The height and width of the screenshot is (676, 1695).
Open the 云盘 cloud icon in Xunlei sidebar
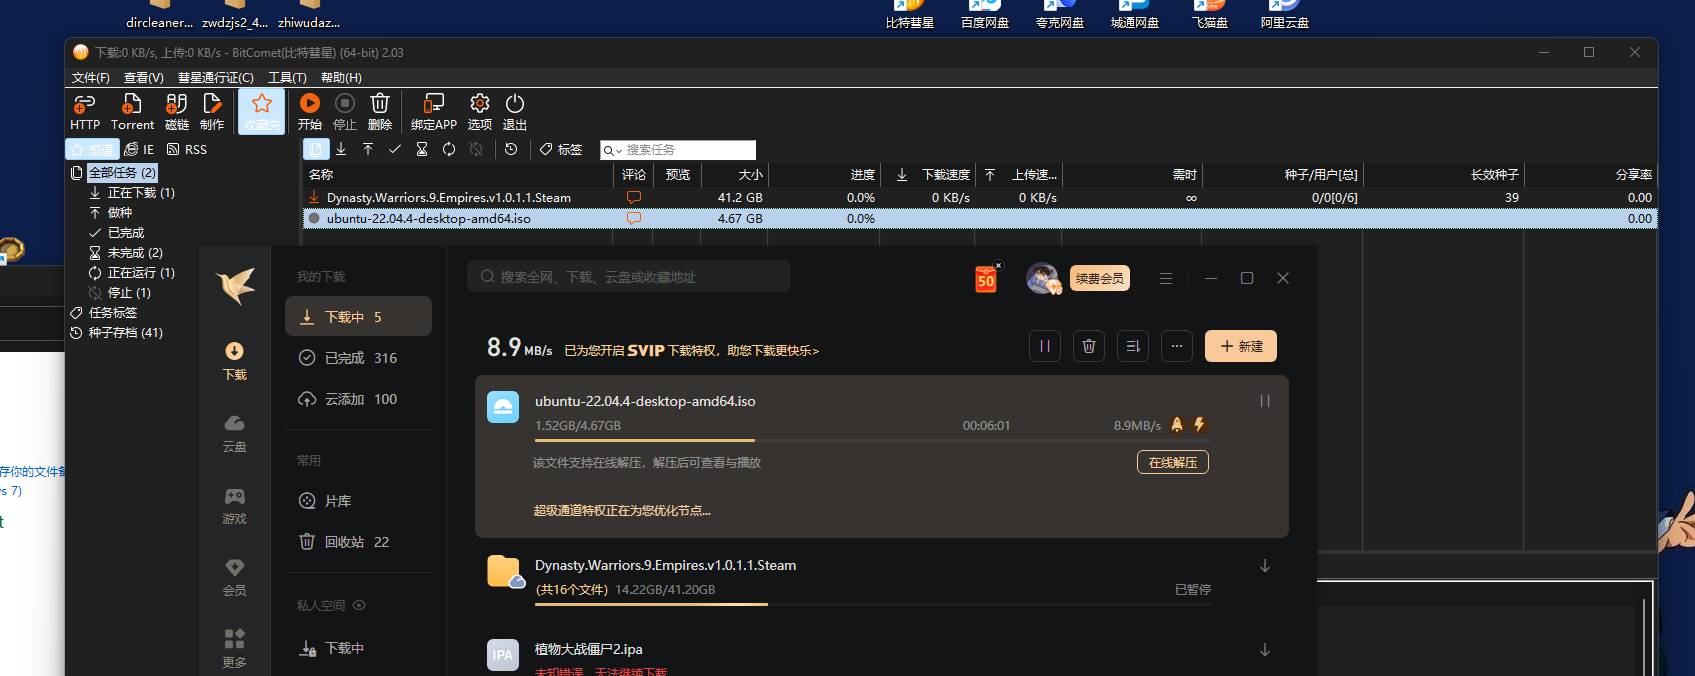[234, 432]
